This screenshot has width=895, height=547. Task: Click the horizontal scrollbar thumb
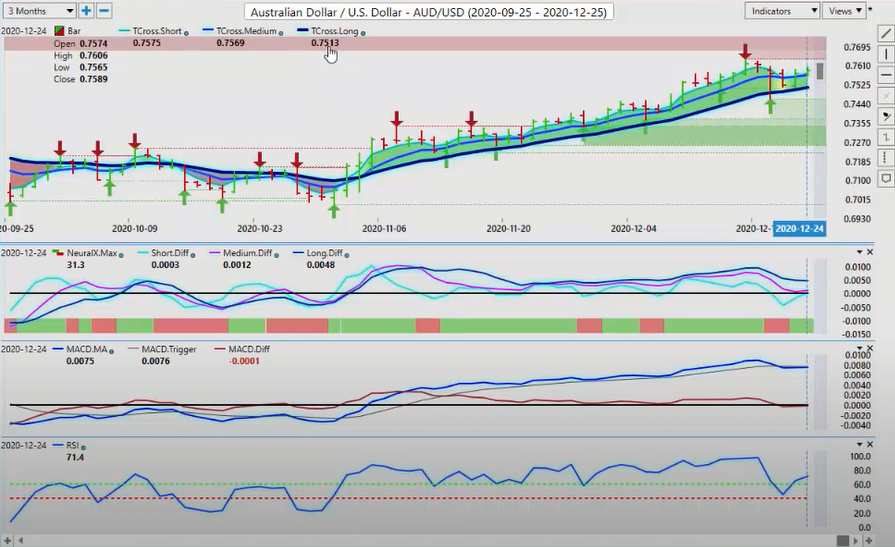(x=842, y=540)
